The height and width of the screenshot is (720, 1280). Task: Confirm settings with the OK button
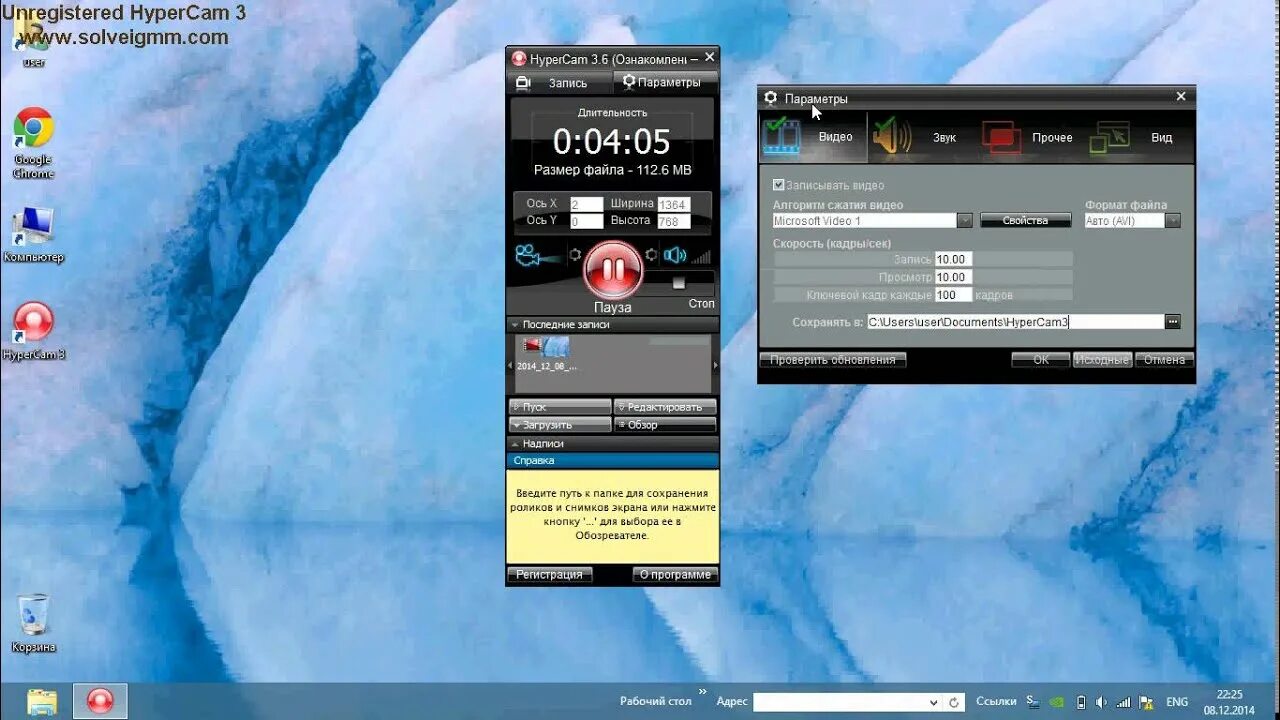click(x=1041, y=360)
